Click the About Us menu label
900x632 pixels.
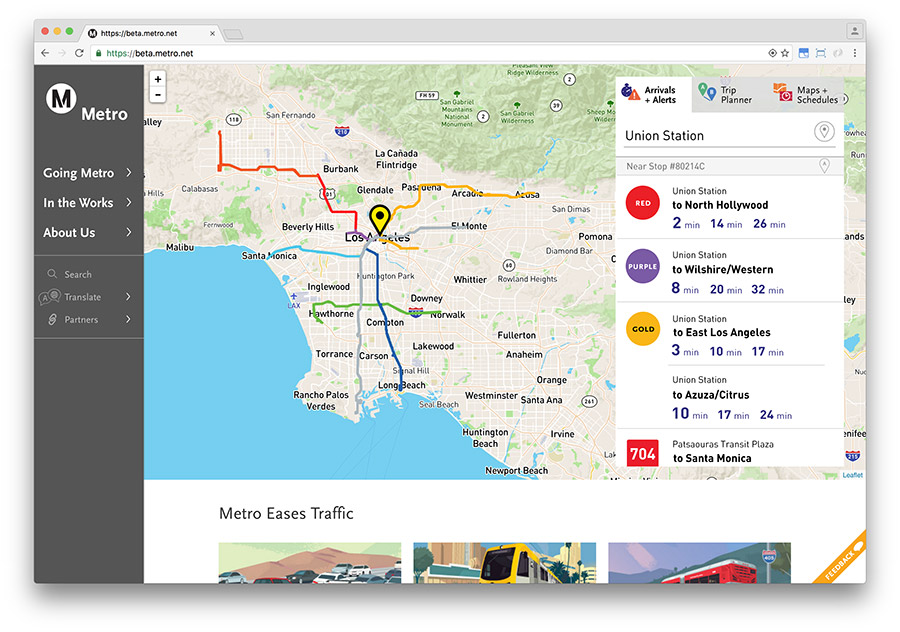69,232
